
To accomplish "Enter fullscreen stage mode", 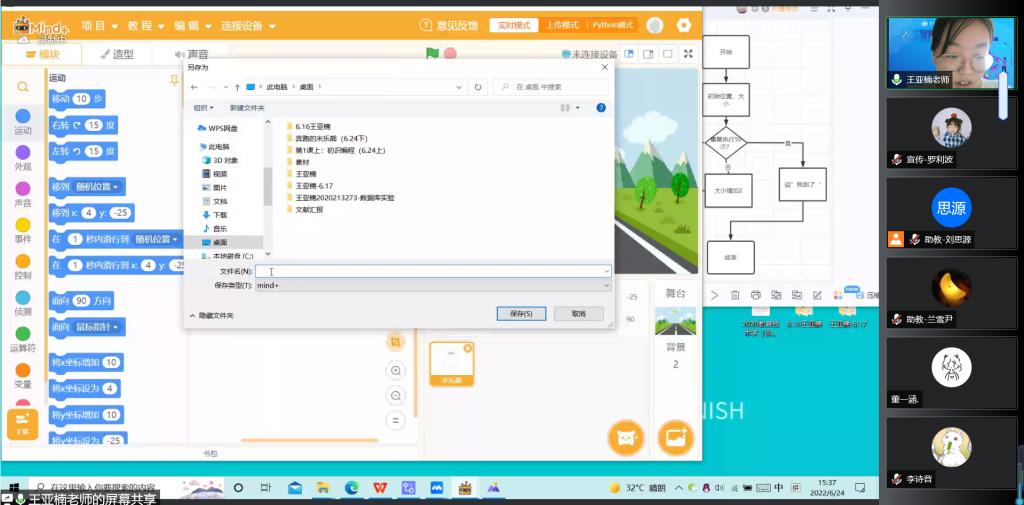I will click(x=688, y=54).
